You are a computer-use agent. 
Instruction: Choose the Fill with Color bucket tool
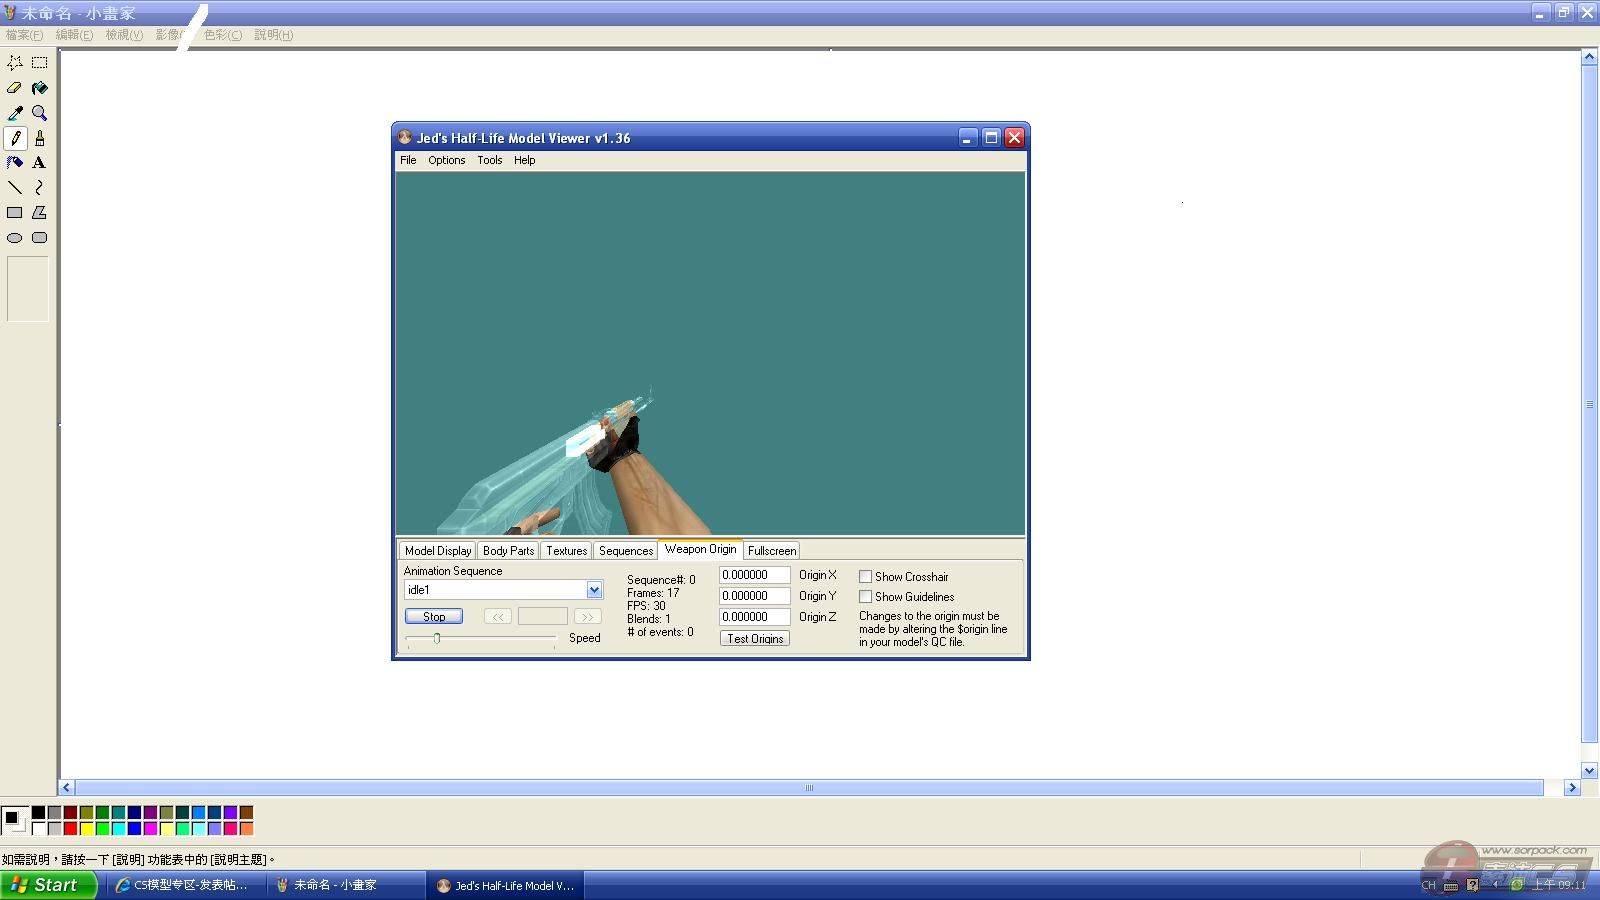pyautogui.click(x=39, y=88)
